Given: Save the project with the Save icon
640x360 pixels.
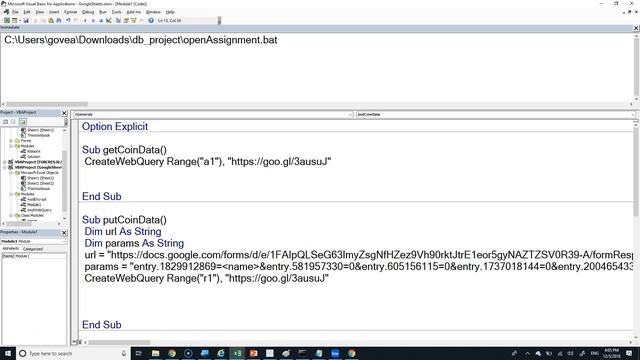Looking at the screenshot, I should 26,20.
